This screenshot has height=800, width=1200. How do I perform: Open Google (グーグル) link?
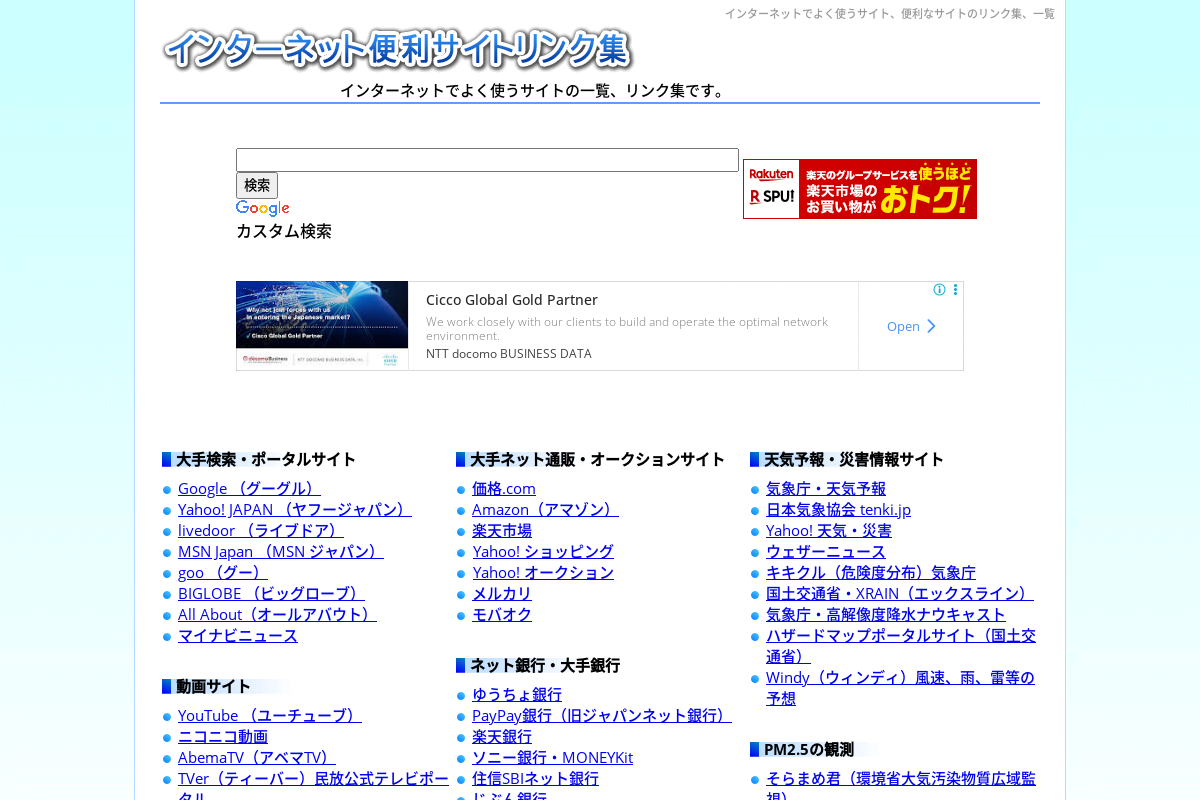tap(249, 489)
